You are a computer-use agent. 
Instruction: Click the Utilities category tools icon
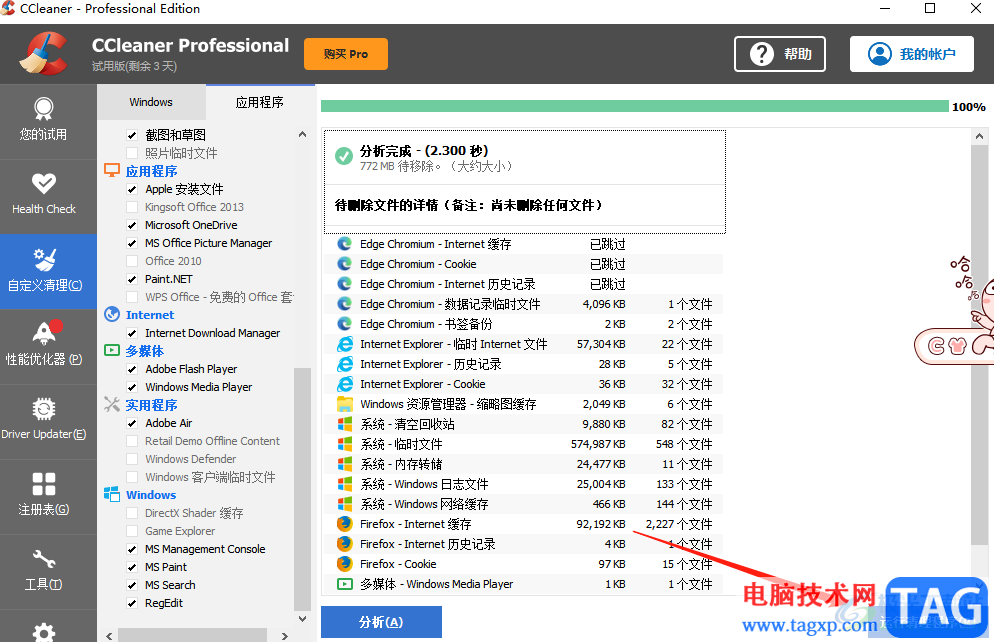tap(112, 404)
